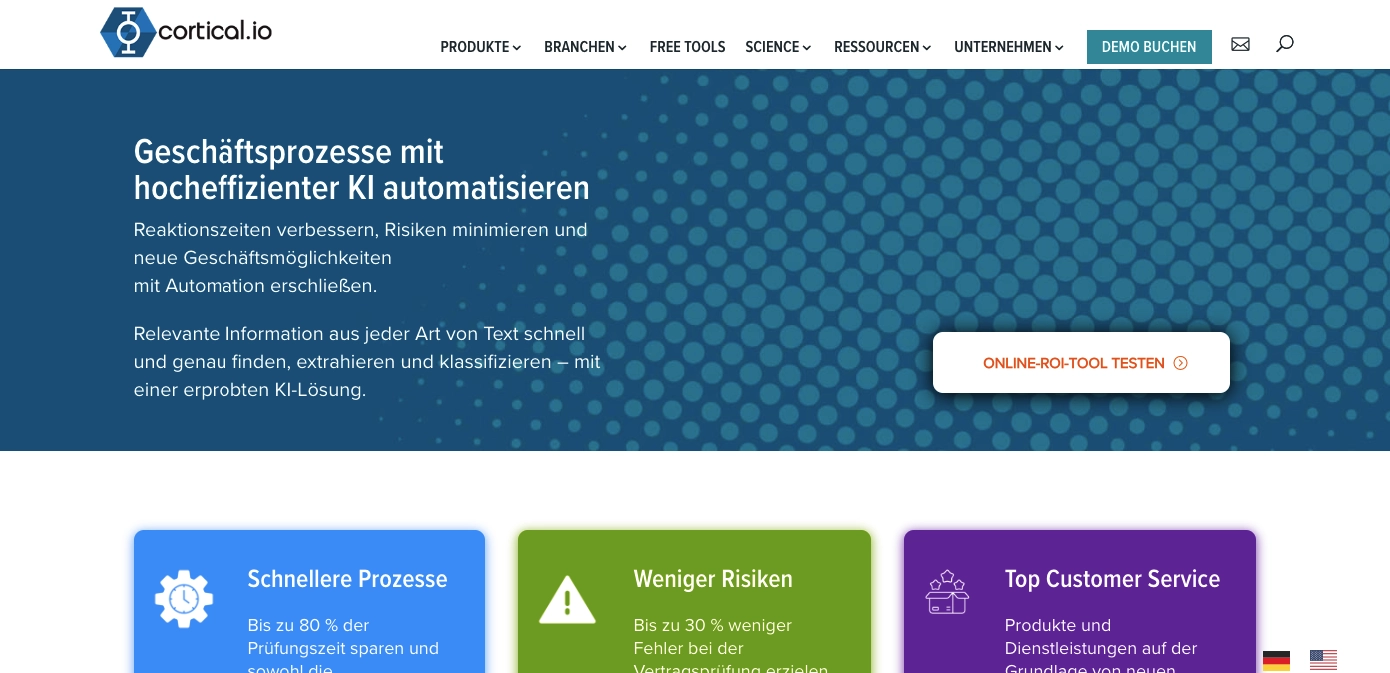
Task: Click the Weniger Risiken card heading
Action: pyautogui.click(x=713, y=579)
